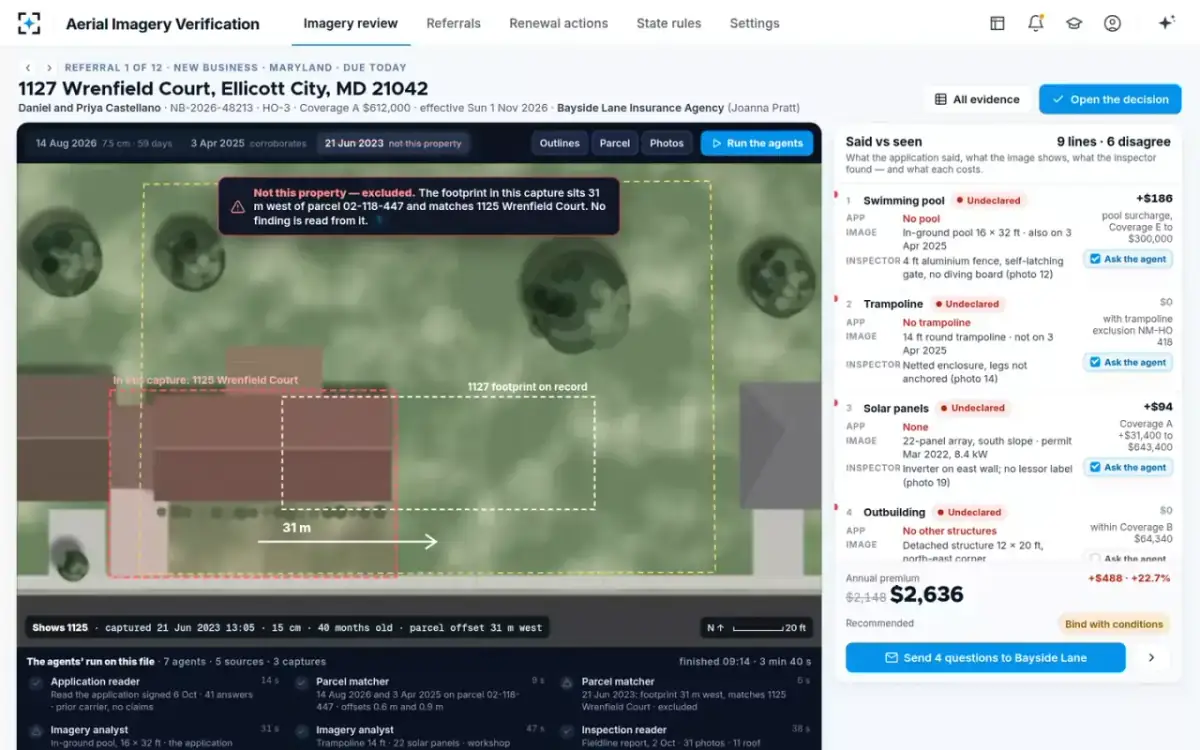
Task: Click the 1127 footprint on record outline
Action: click(438, 453)
